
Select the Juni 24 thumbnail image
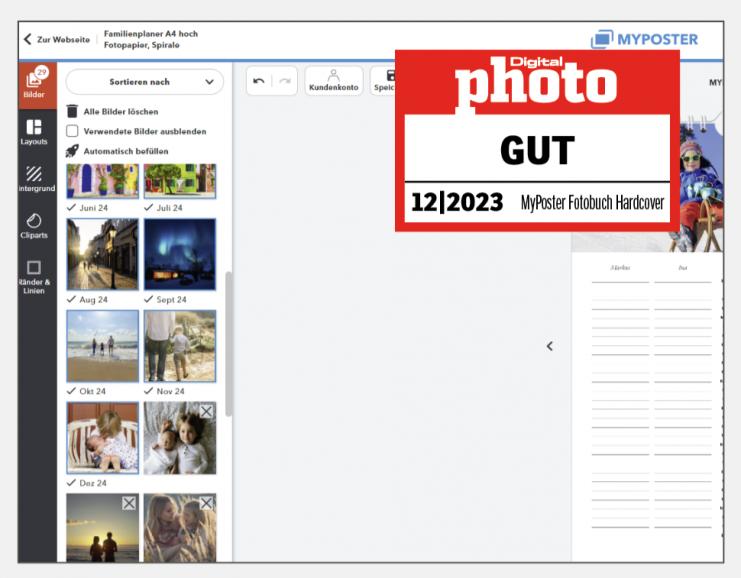click(x=103, y=181)
